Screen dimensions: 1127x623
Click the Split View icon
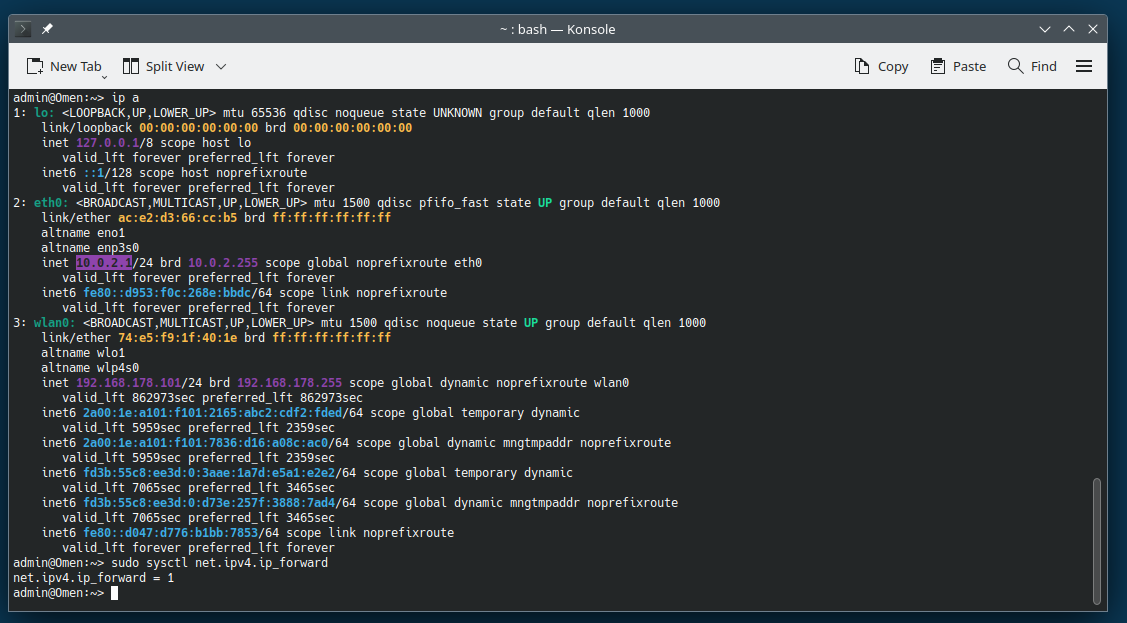point(131,66)
